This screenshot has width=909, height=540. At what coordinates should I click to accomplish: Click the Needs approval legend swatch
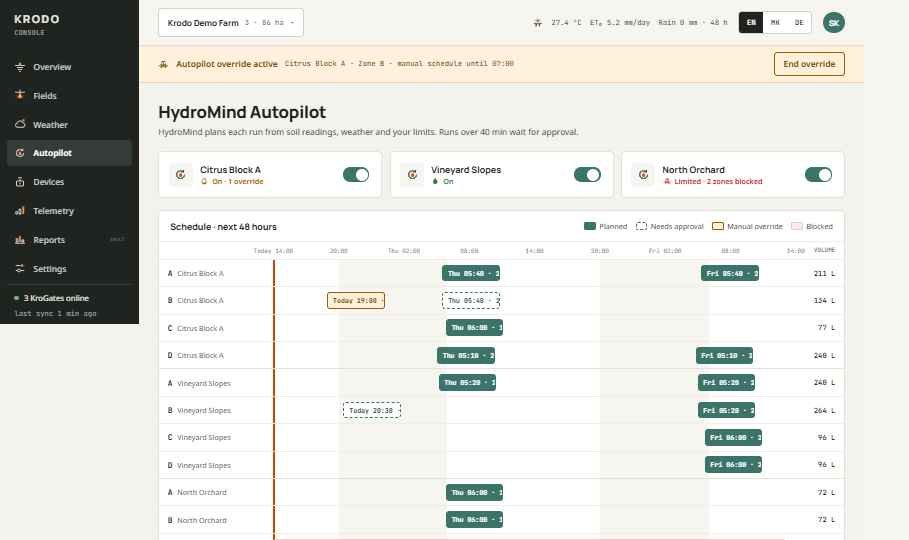pos(641,226)
